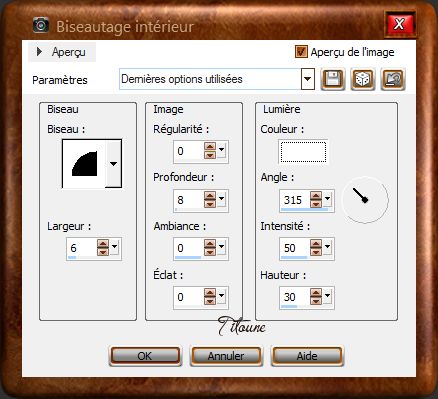Close the Biseautage intérieur dialog
The width and height of the screenshot is (438, 399).
click(x=399, y=24)
